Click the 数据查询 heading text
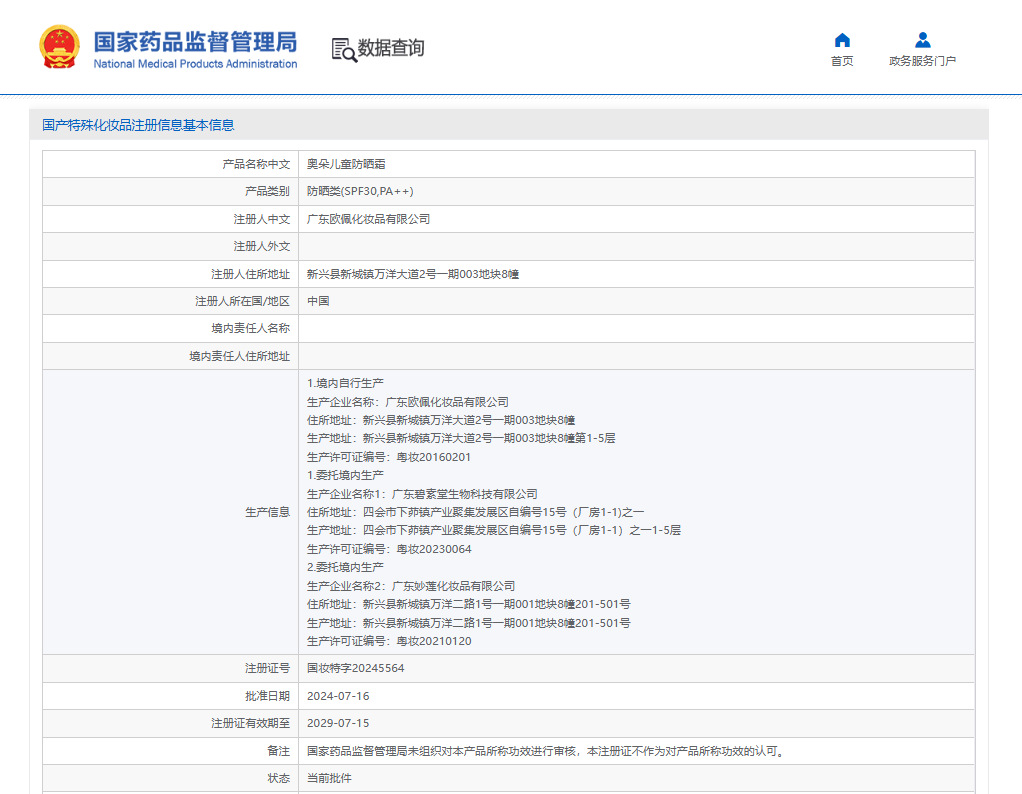This screenshot has width=1022, height=794. 391,48
